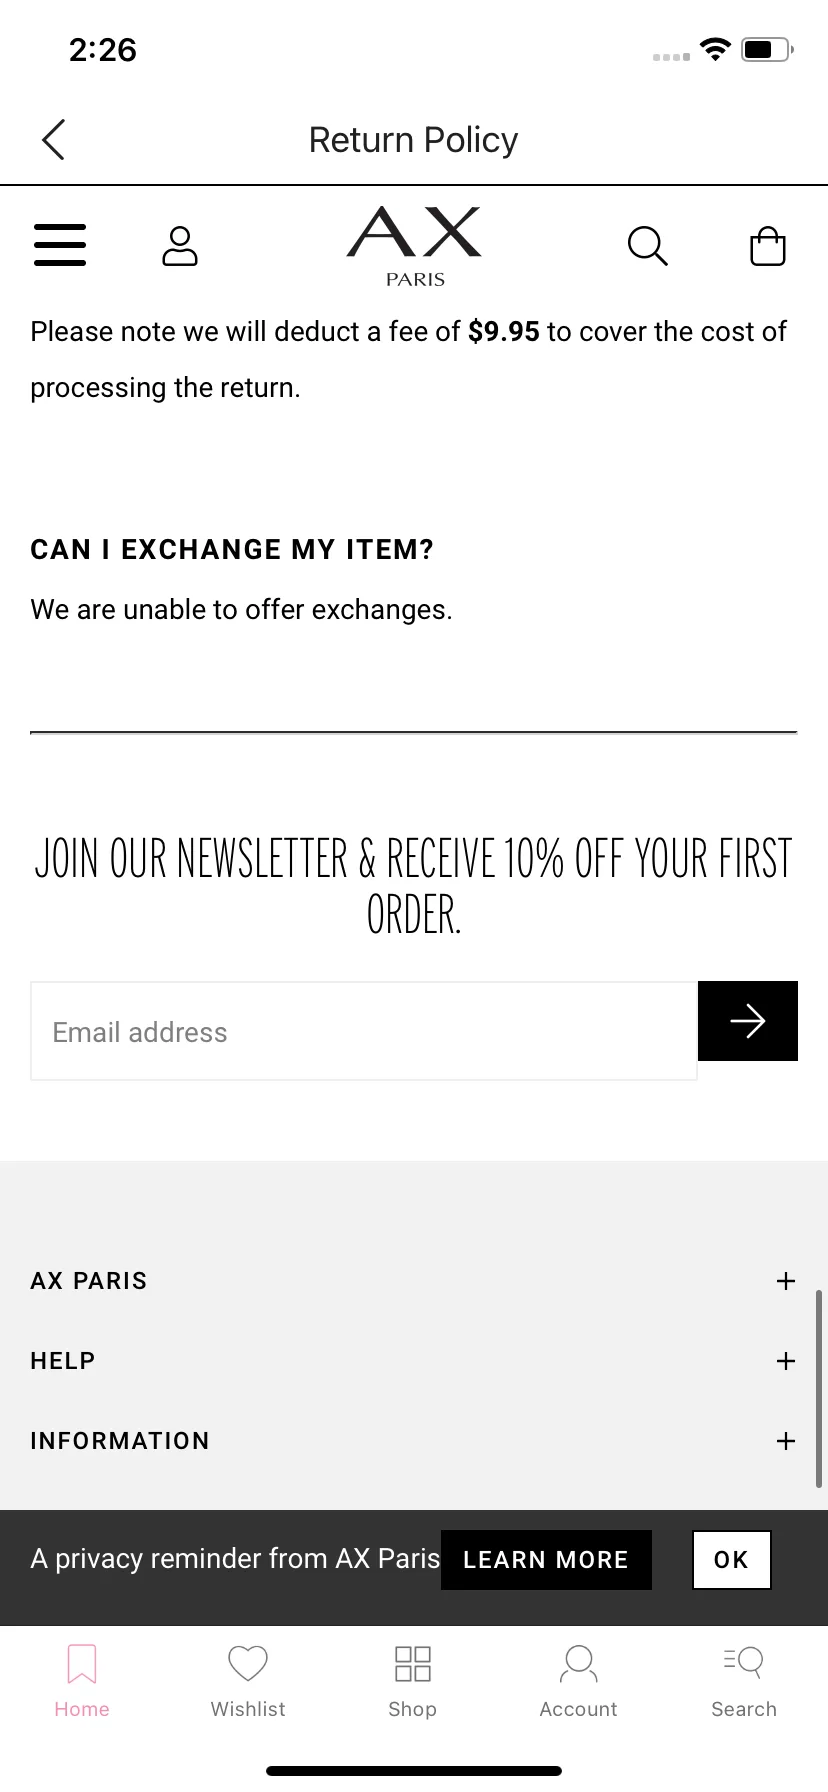Go to the Home tab
The image size is (828, 1792).
point(82,1680)
